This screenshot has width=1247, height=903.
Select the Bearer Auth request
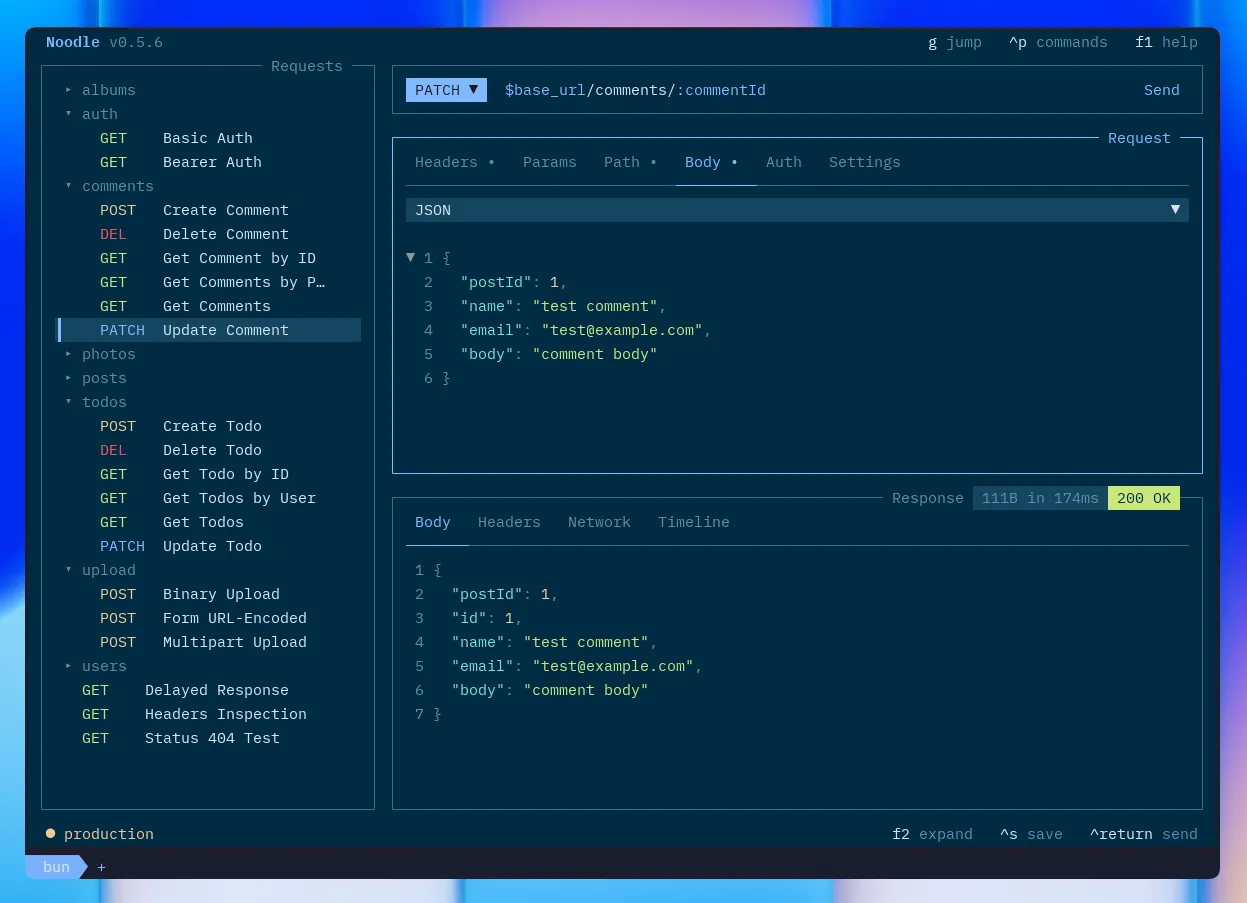[208, 162]
